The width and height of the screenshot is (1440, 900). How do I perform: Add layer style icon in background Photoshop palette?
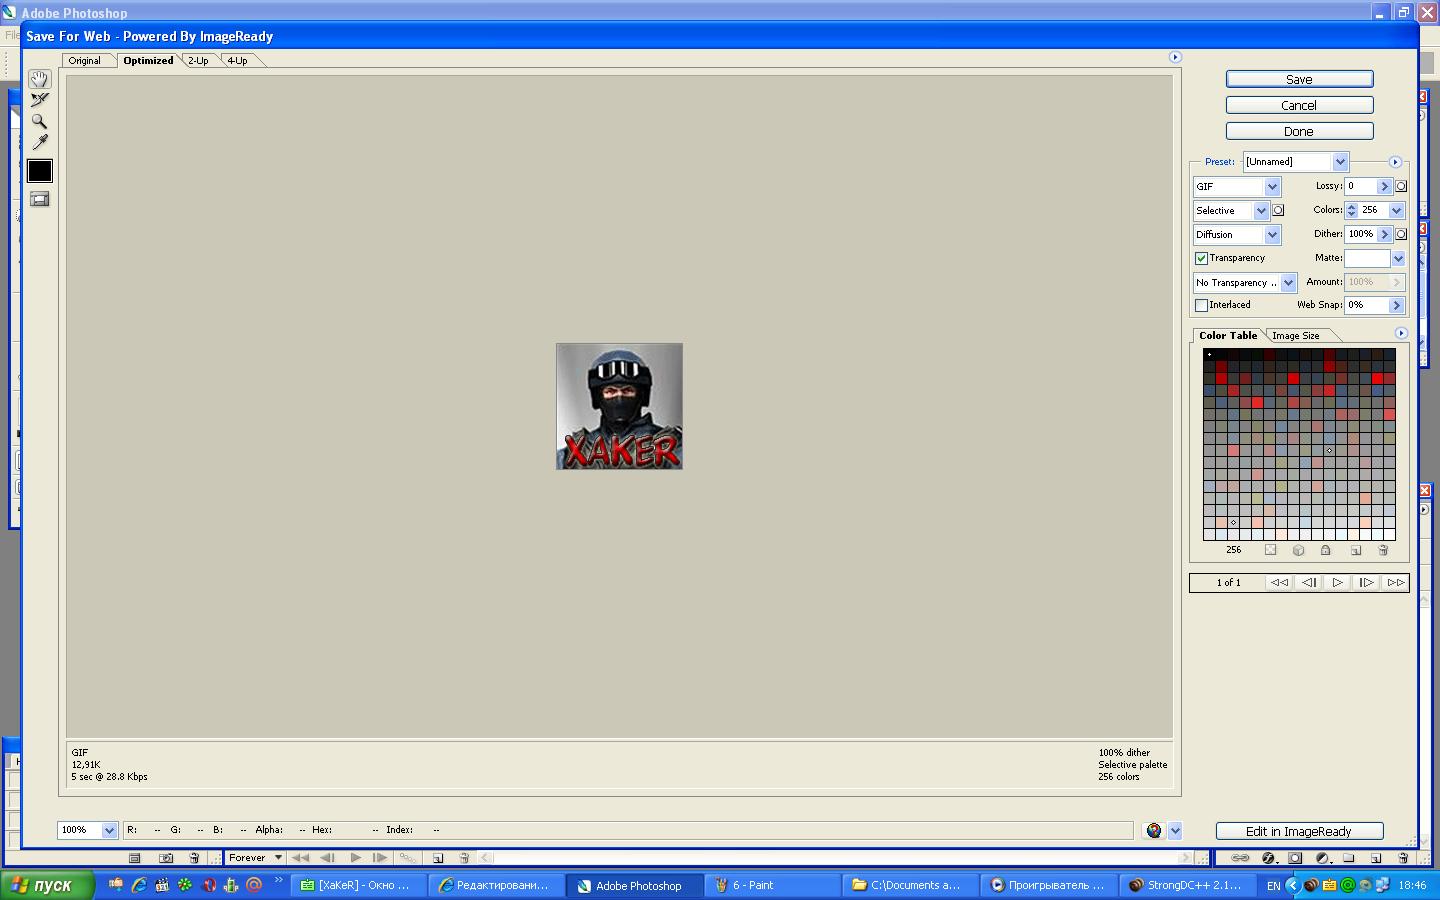tap(1268, 858)
